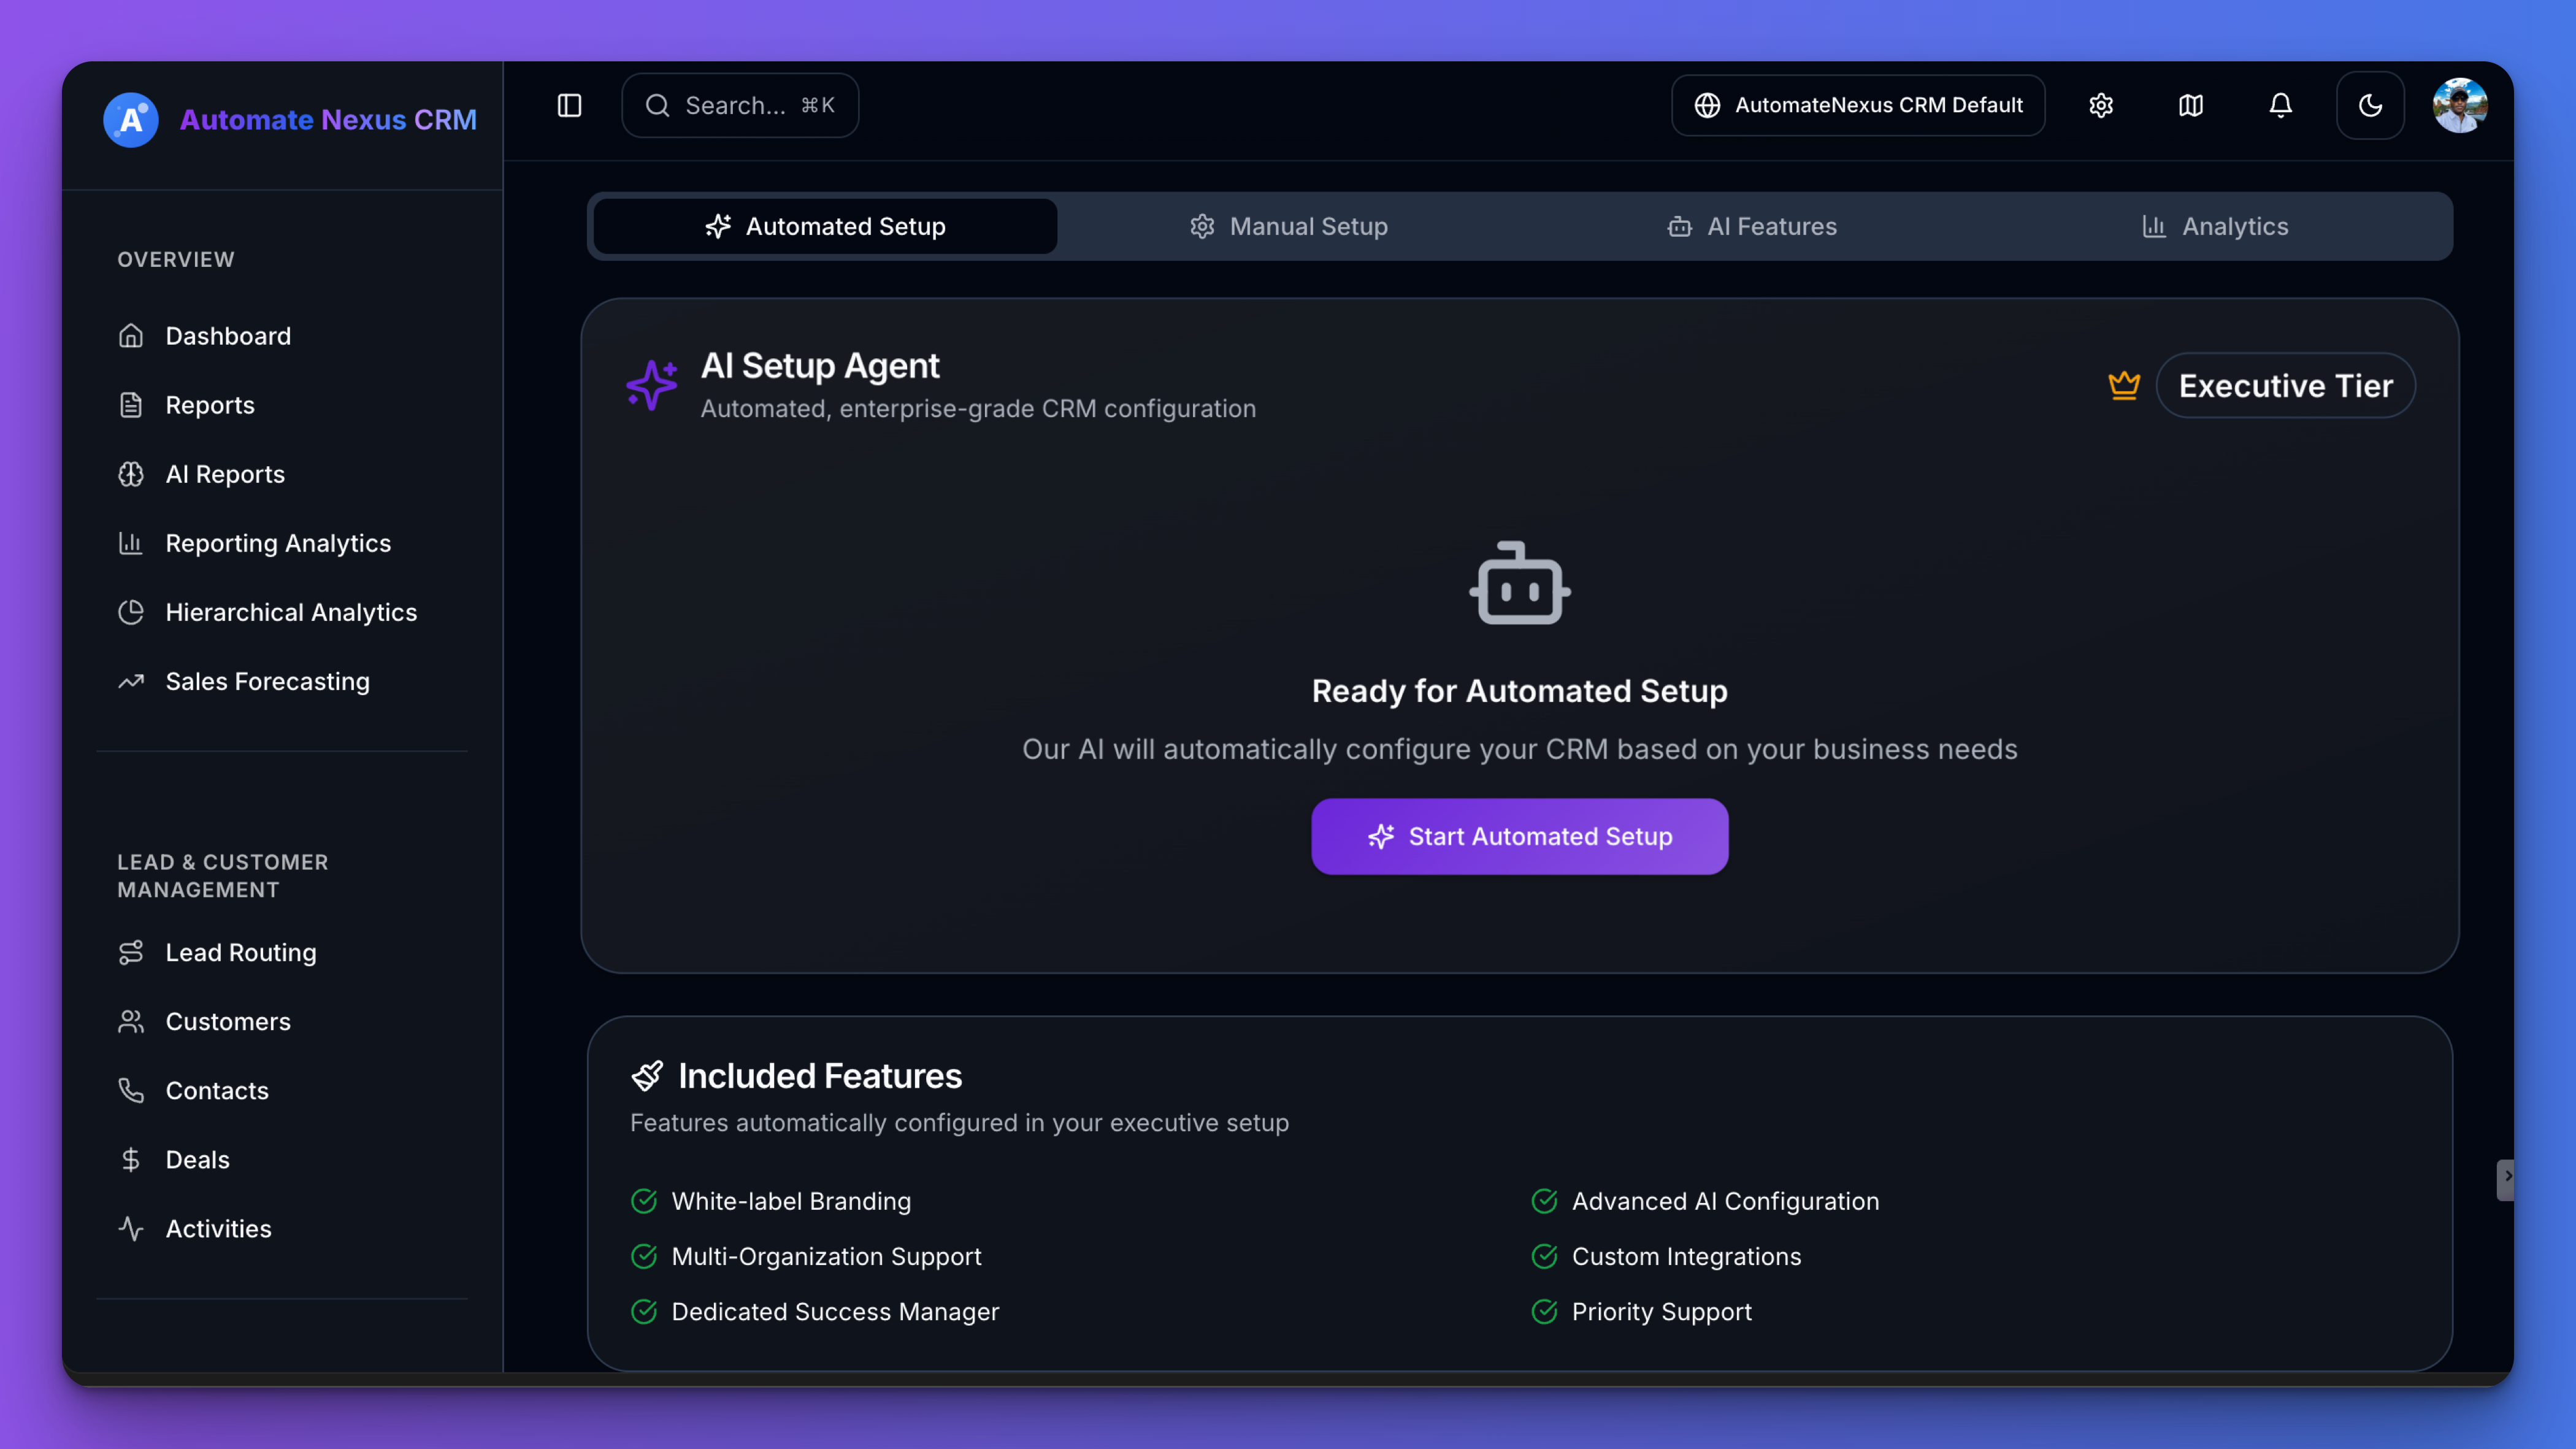
Task: Select the Sales Forecasting sidebar item
Action: pos(267,681)
